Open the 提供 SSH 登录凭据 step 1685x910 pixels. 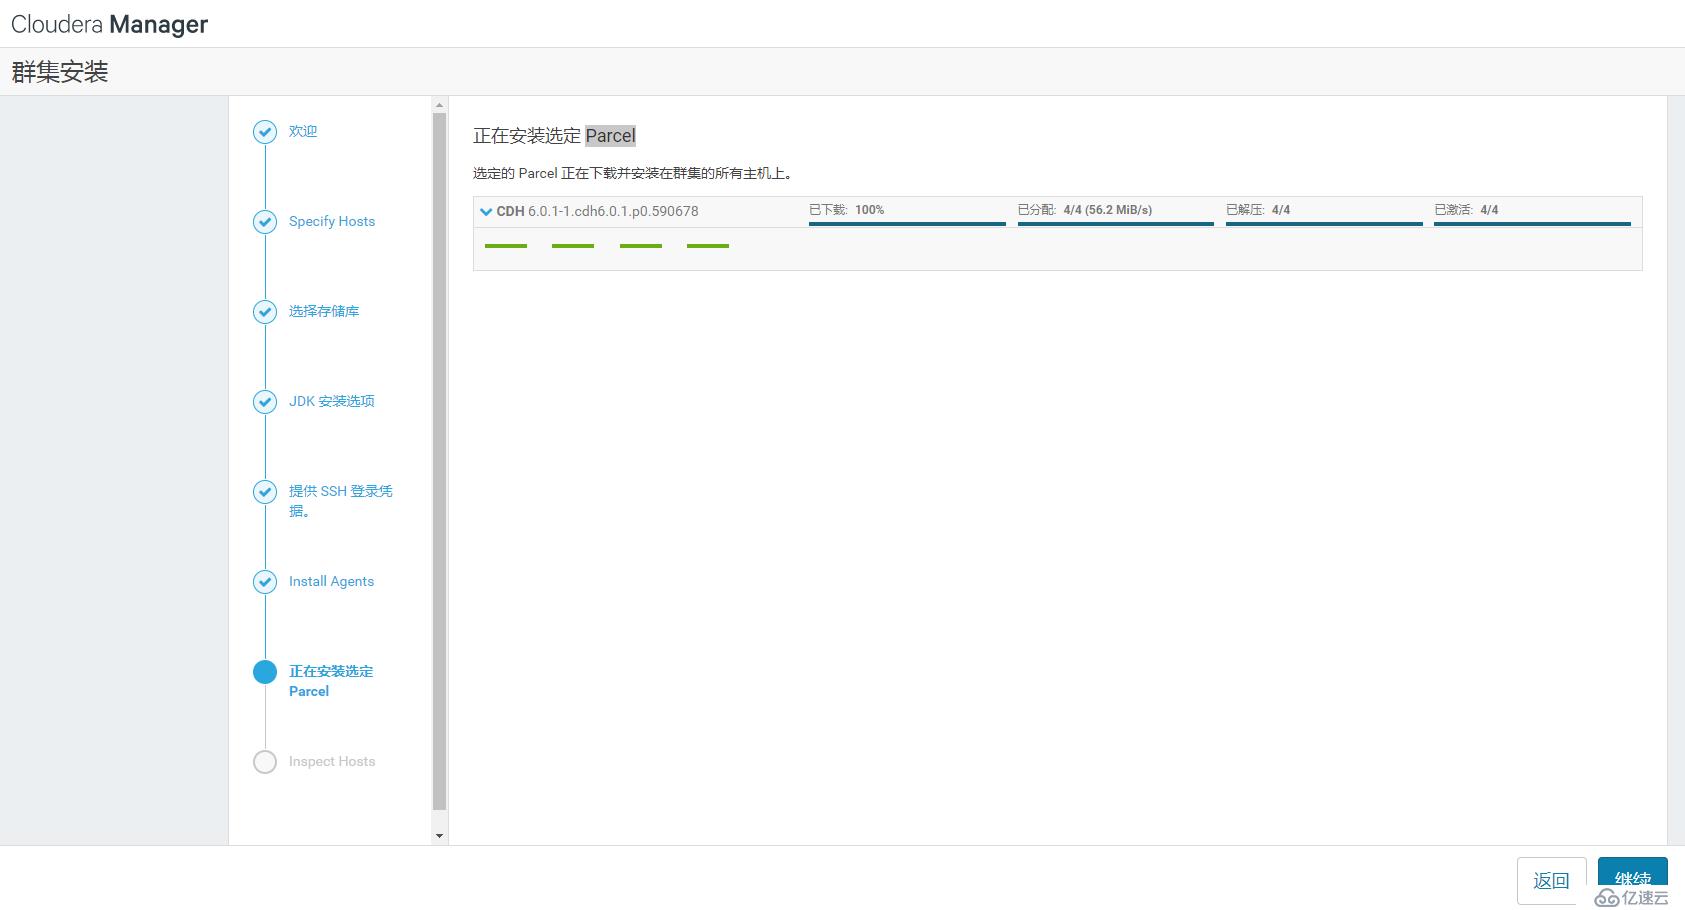pyautogui.click(x=341, y=501)
